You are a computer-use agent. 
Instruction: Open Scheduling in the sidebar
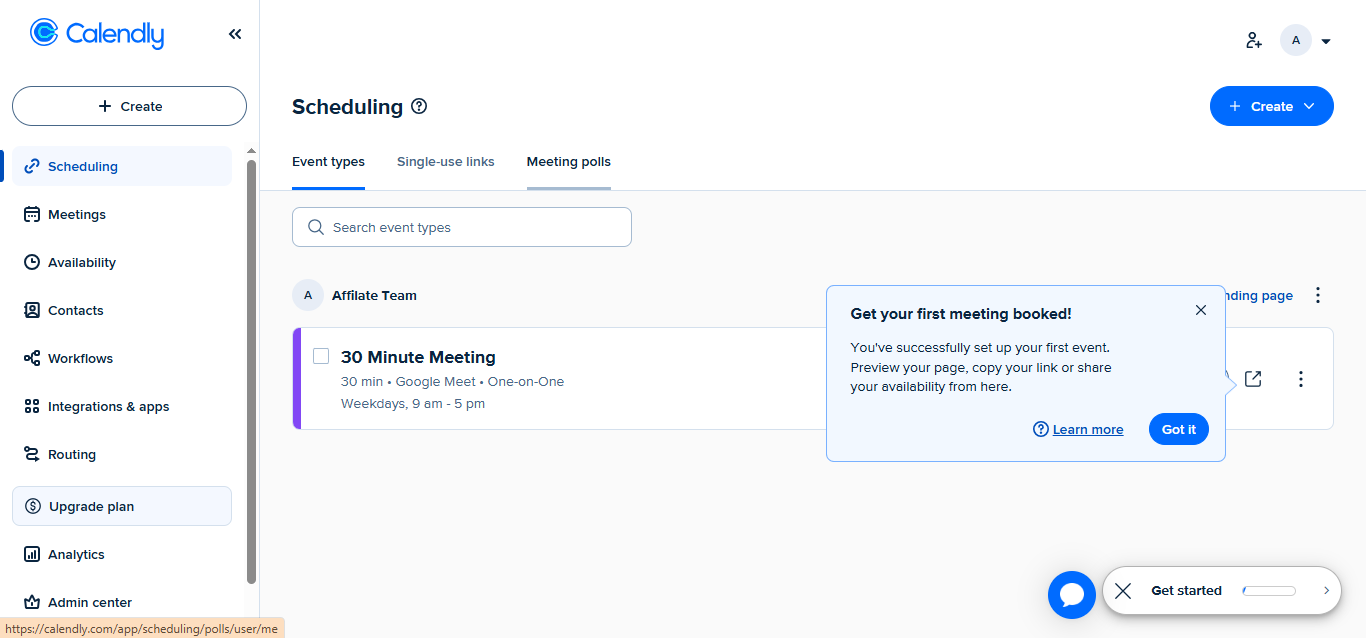pos(122,166)
